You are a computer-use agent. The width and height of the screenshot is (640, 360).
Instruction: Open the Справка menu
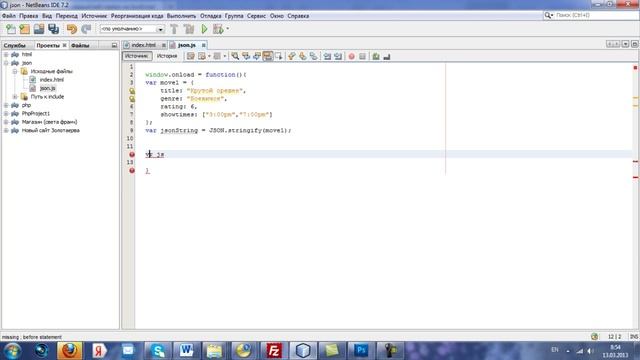pyautogui.click(x=298, y=16)
